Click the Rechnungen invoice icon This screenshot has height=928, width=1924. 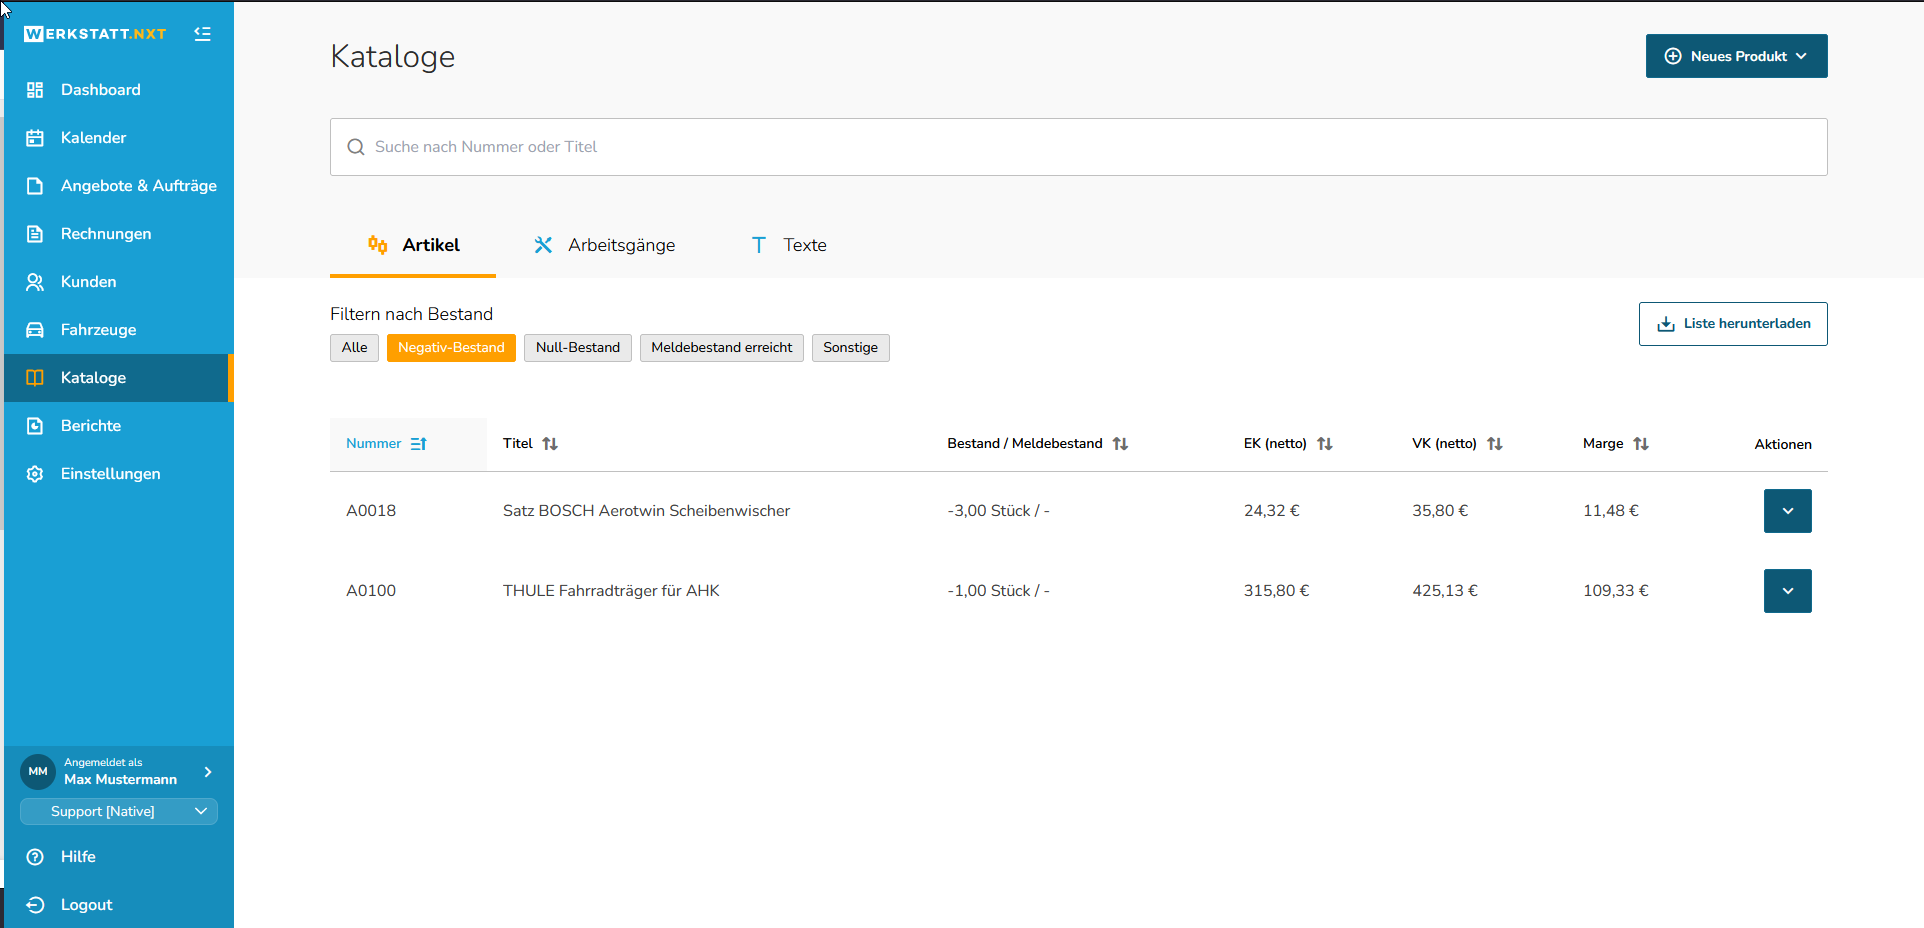[x=35, y=234]
